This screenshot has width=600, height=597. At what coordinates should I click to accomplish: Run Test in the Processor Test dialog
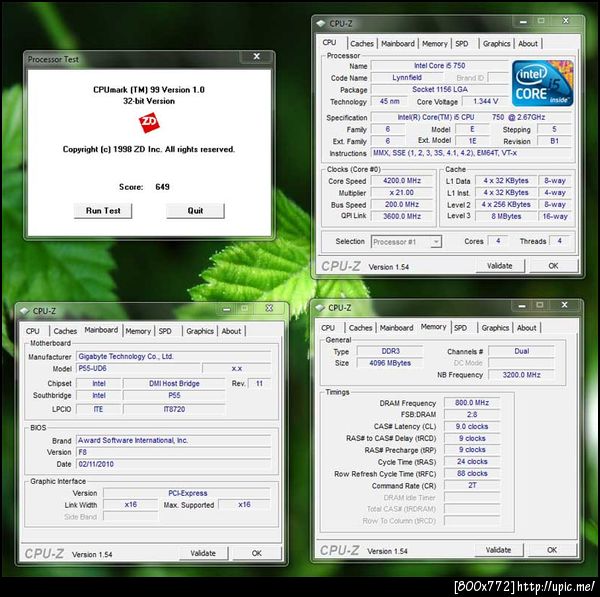pyautogui.click(x=103, y=211)
